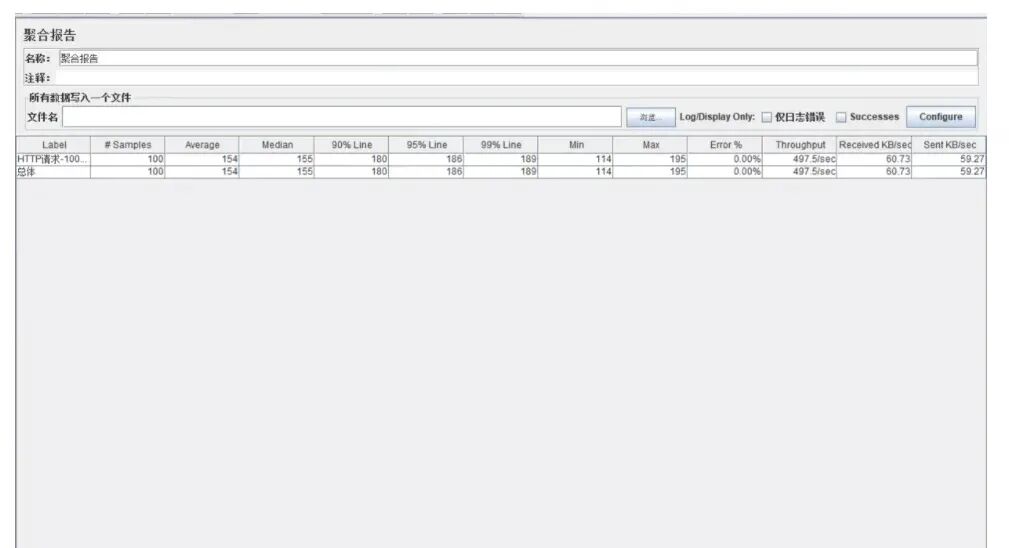Click the 95% Line column header
Viewport: 1009px width, 548px height.
(x=426, y=145)
